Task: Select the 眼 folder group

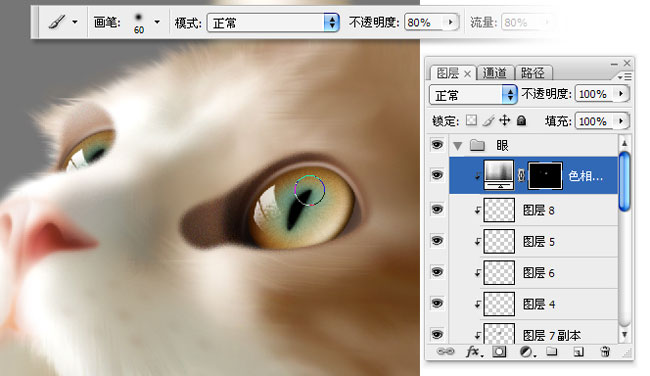Action: 533,145
